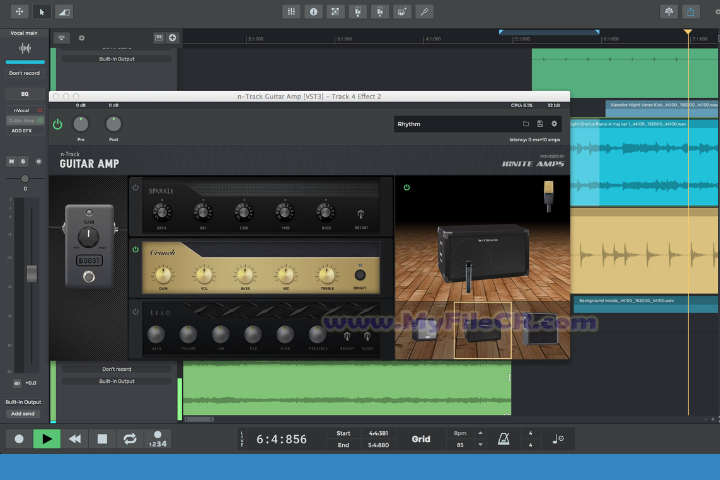Add a new track with plus icon

click(x=172, y=38)
